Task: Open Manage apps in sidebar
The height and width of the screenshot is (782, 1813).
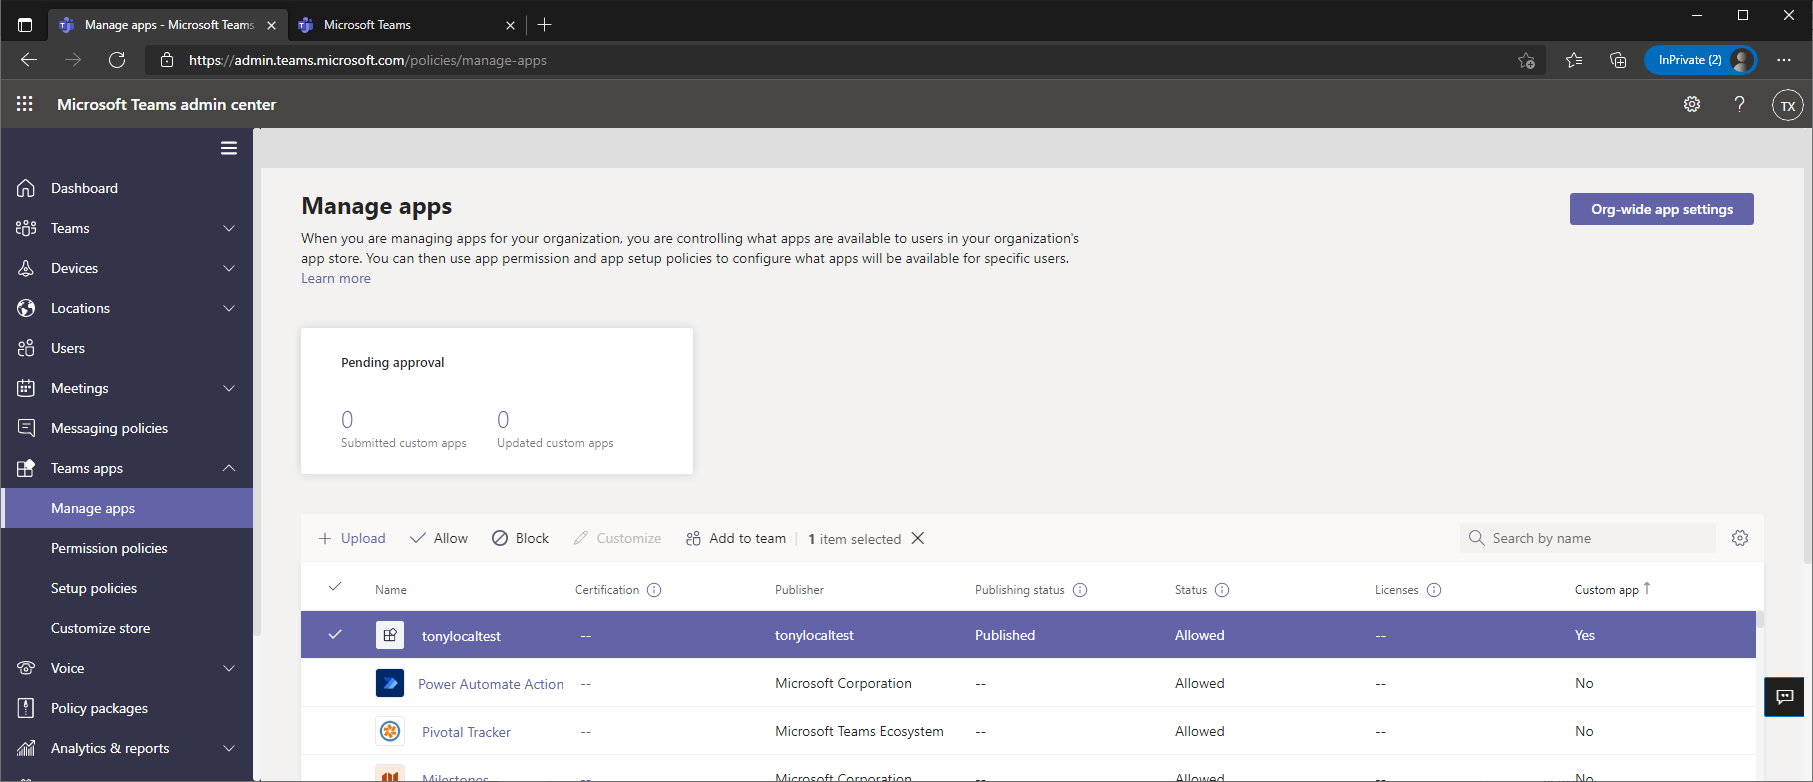Action: pyautogui.click(x=127, y=508)
